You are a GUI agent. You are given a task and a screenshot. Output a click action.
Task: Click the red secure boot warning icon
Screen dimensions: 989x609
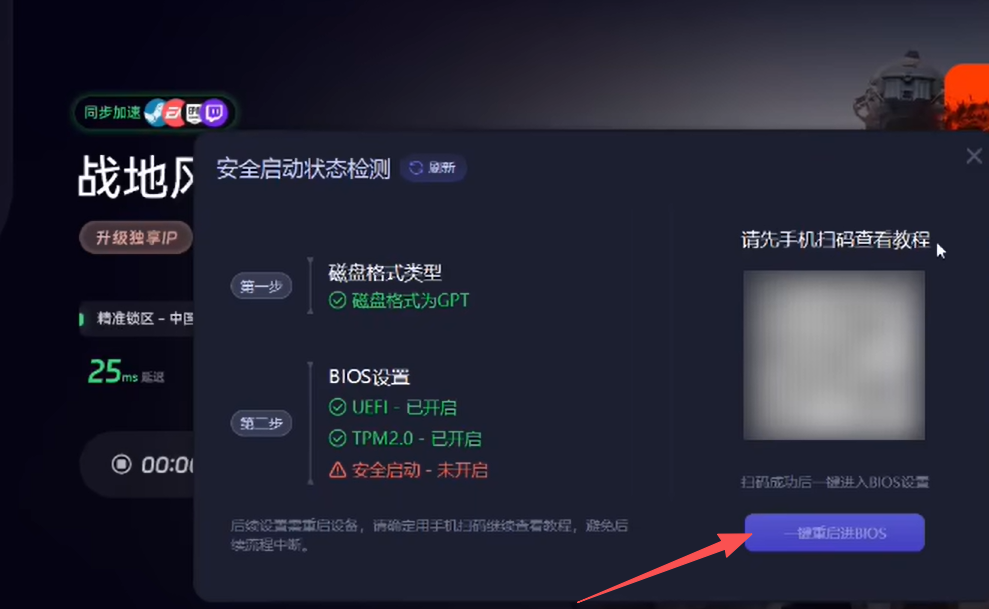(x=337, y=470)
